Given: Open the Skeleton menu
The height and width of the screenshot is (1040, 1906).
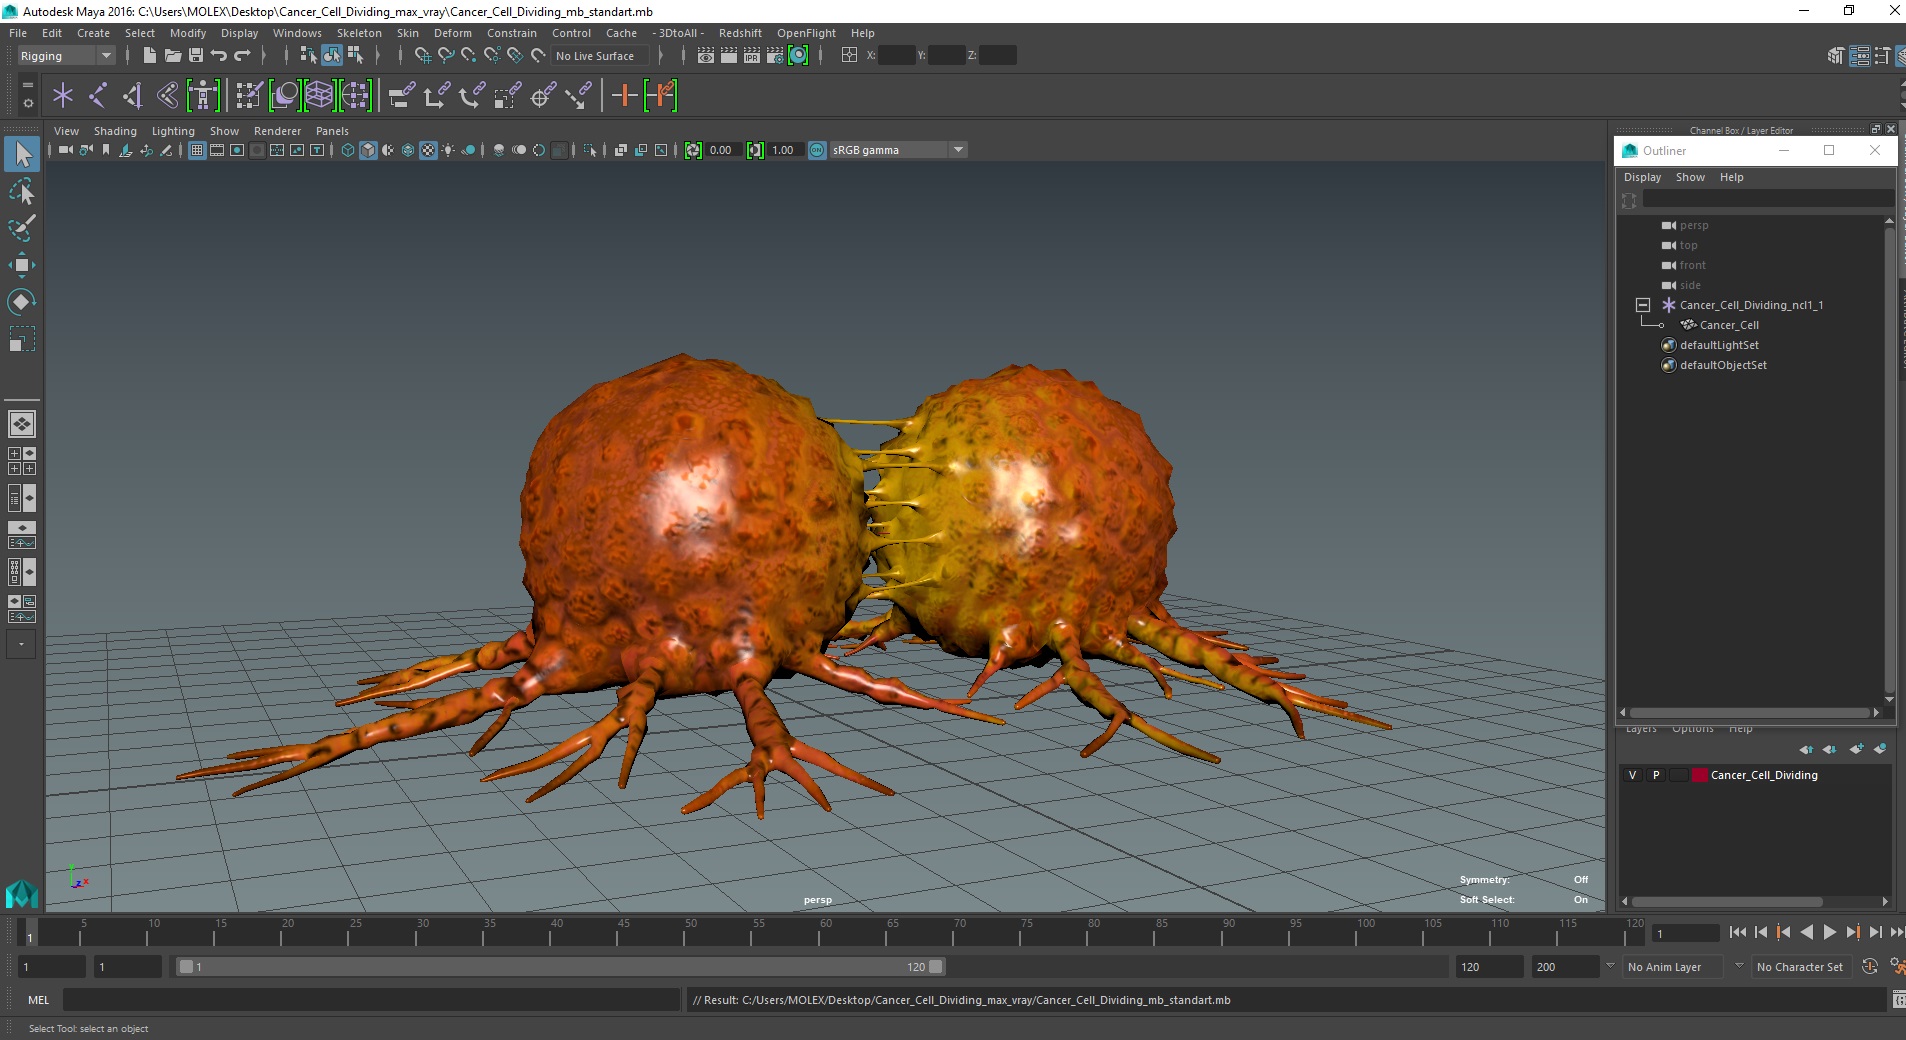Looking at the screenshot, I should click(x=359, y=33).
